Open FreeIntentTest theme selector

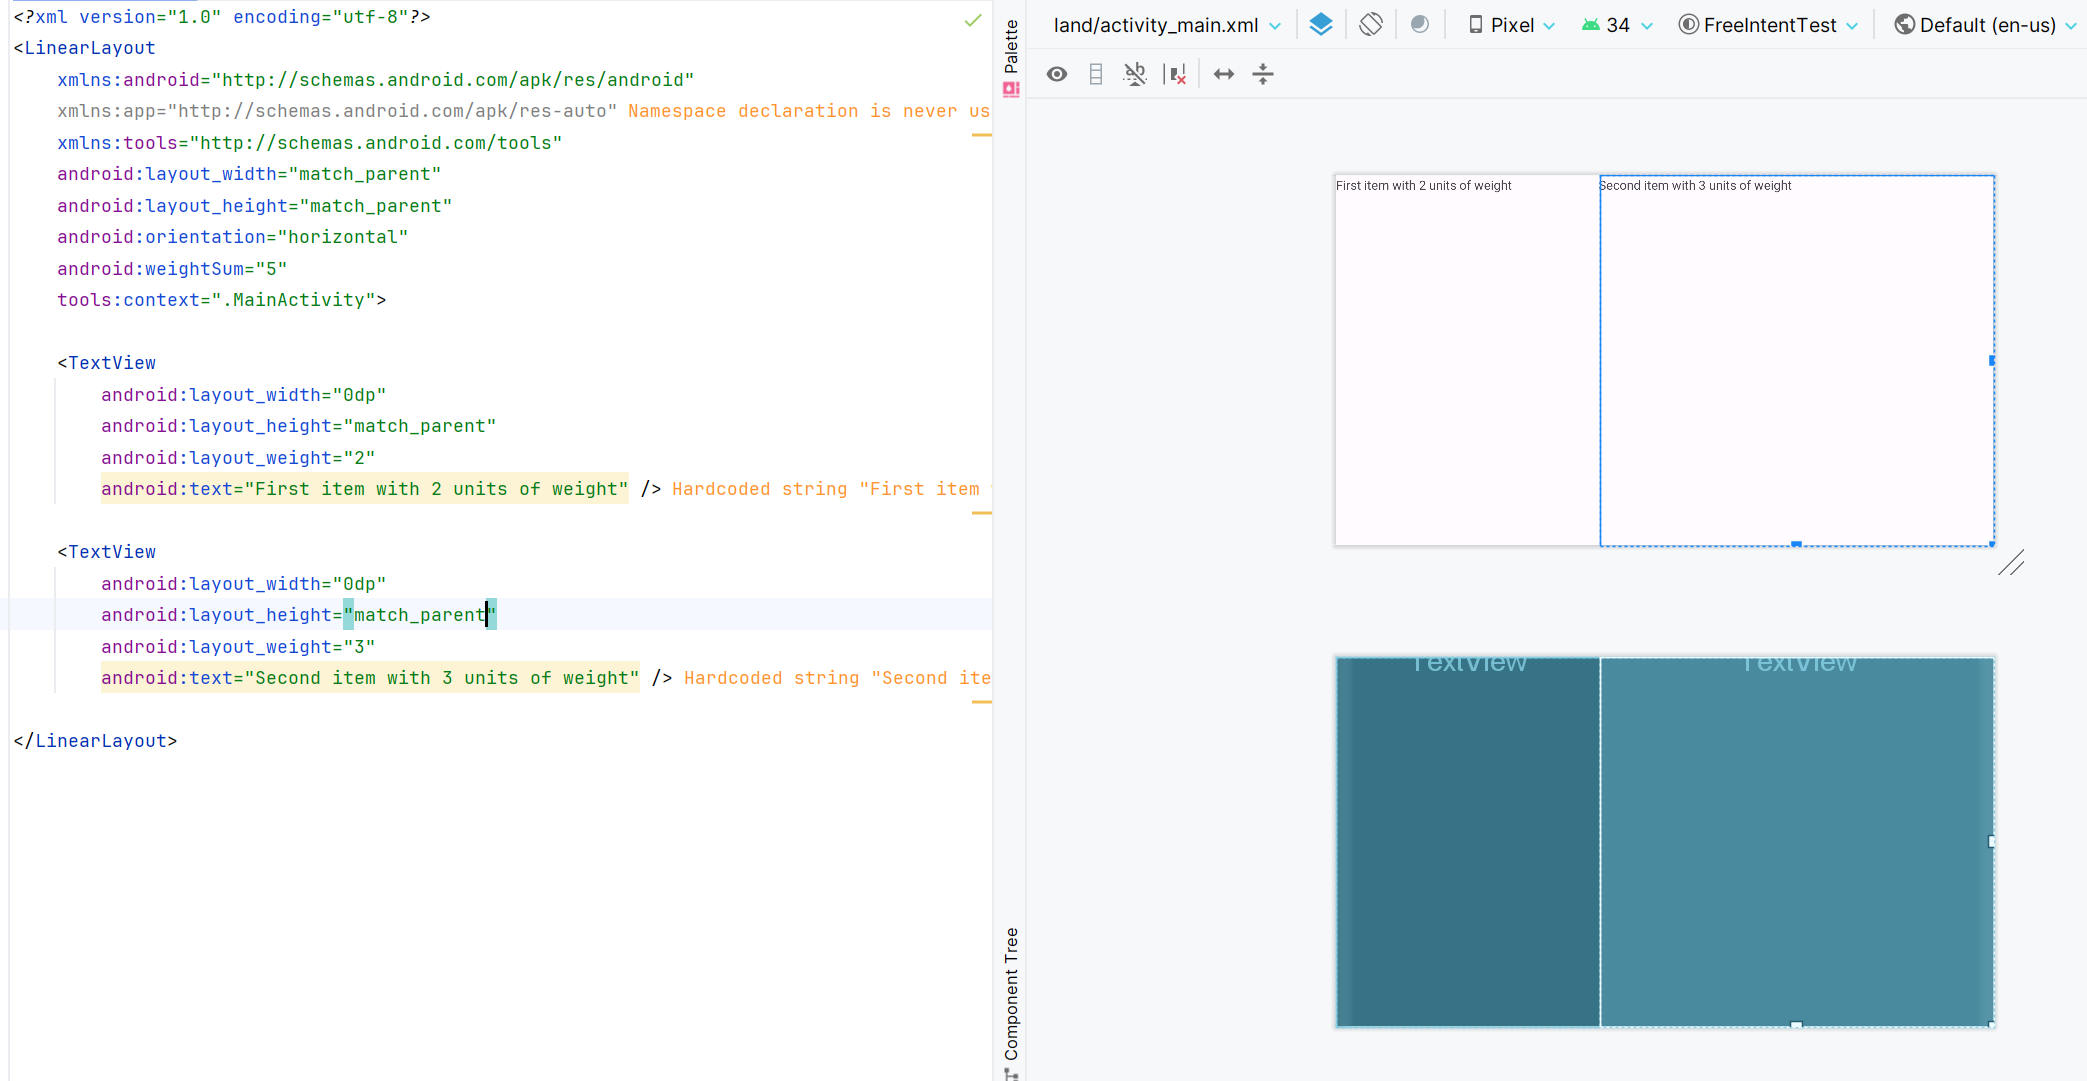tap(1768, 25)
